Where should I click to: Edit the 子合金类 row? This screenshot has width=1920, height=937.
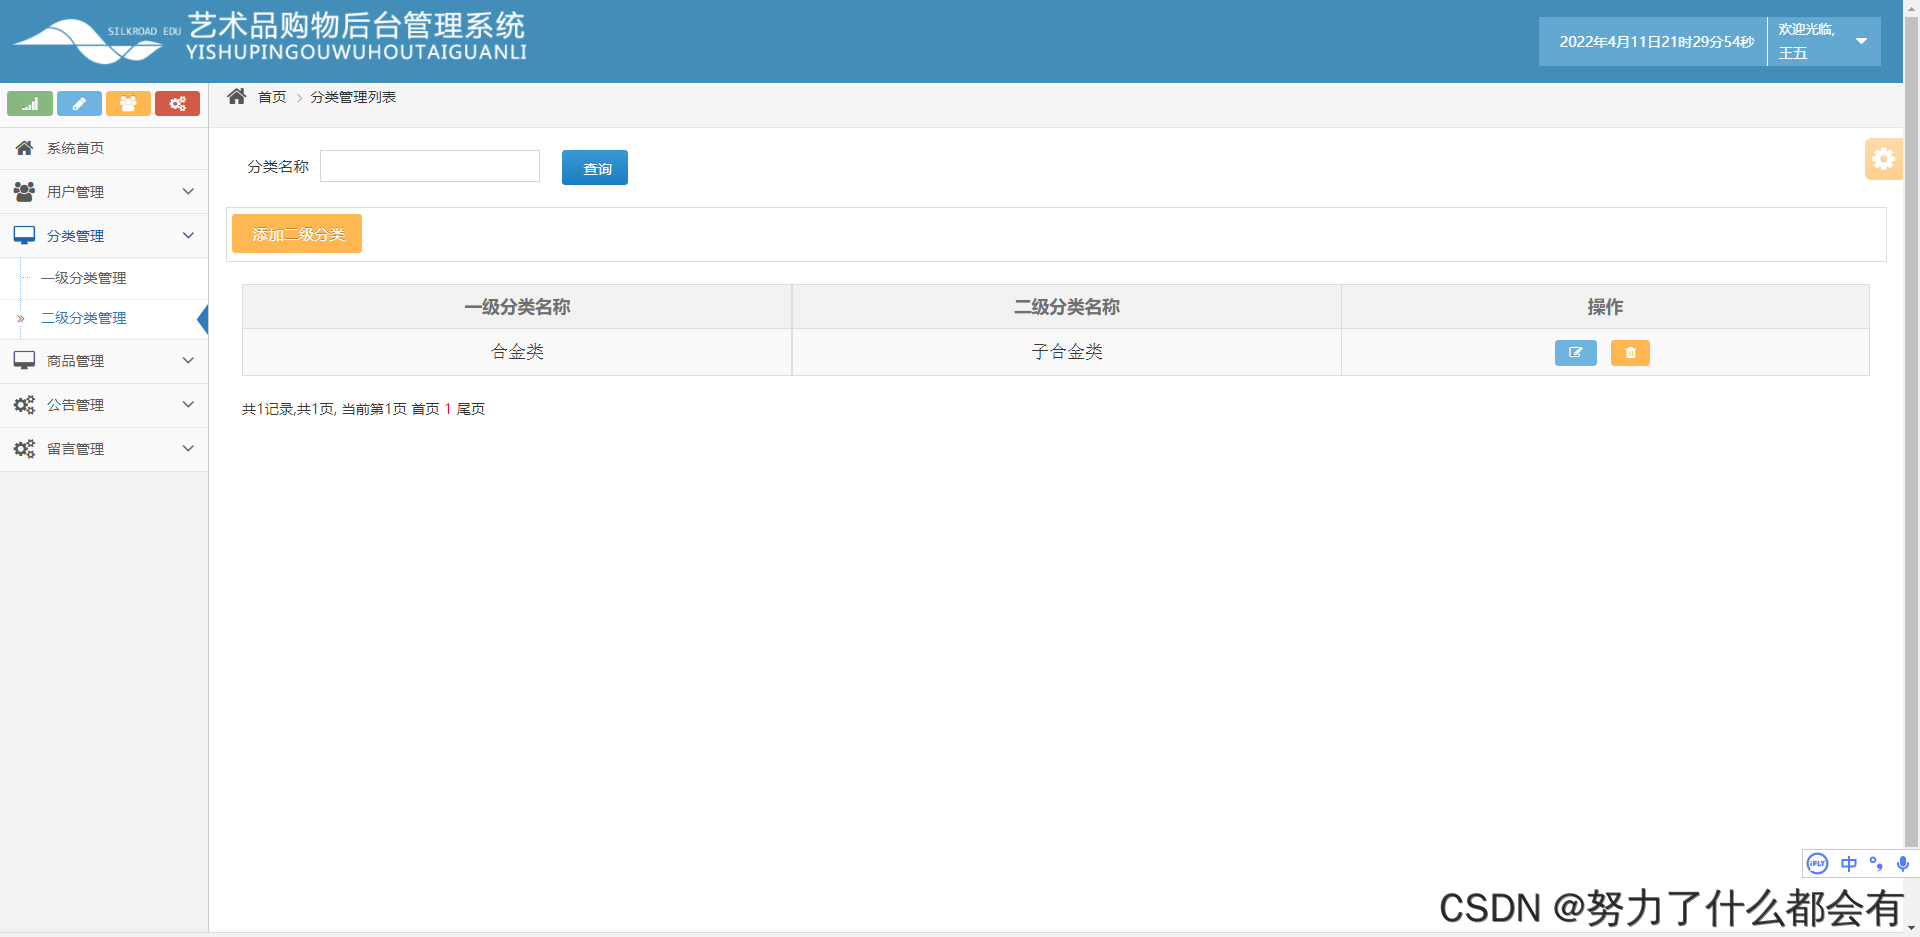(x=1576, y=353)
